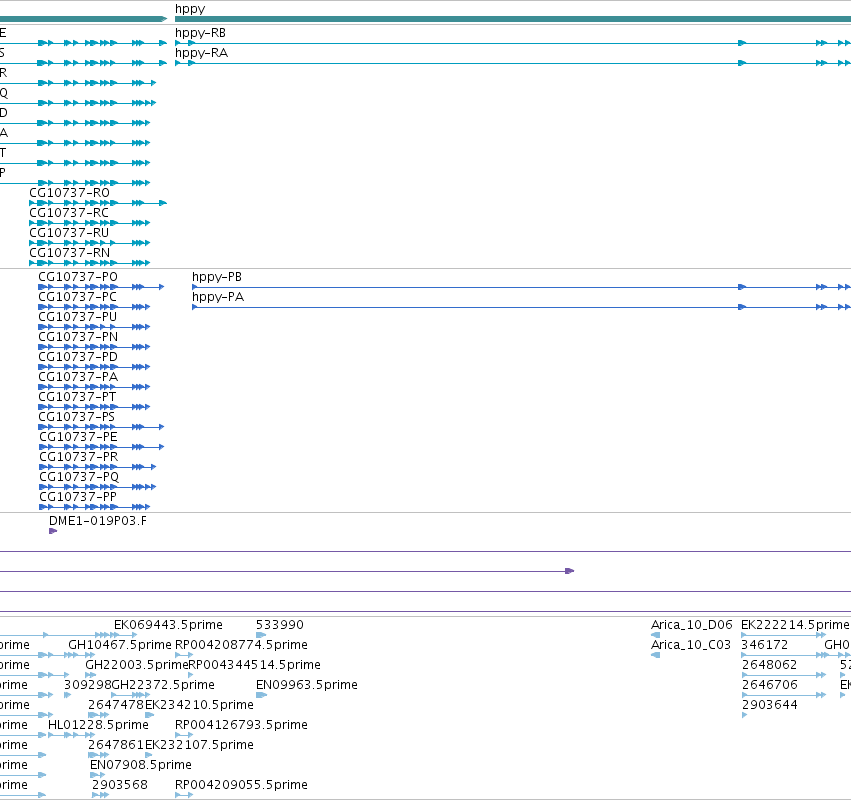The width and height of the screenshot is (851, 800).
Task: Select the hppy-PB protein feature
Action: (217, 277)
